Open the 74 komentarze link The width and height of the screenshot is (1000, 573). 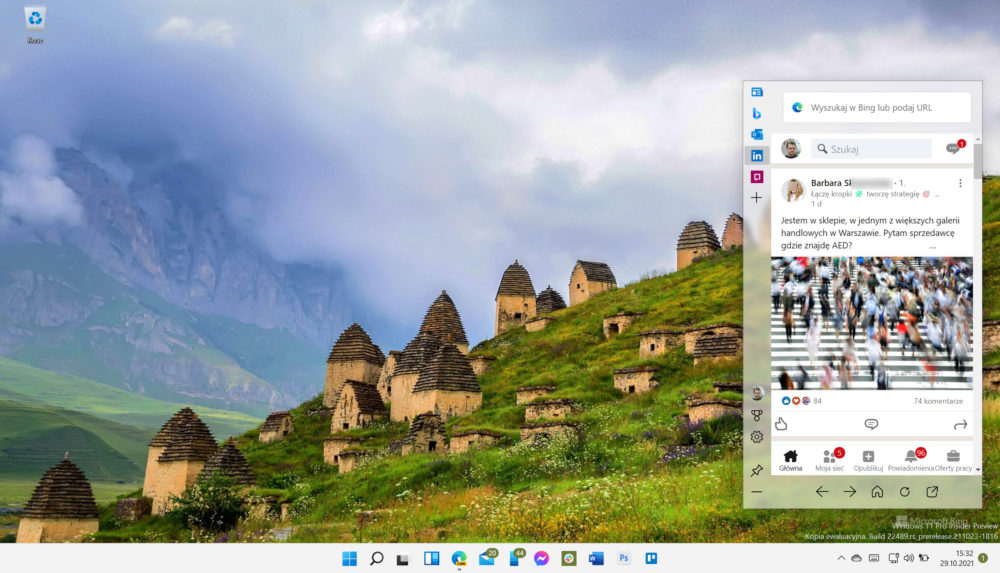(938, 401)
